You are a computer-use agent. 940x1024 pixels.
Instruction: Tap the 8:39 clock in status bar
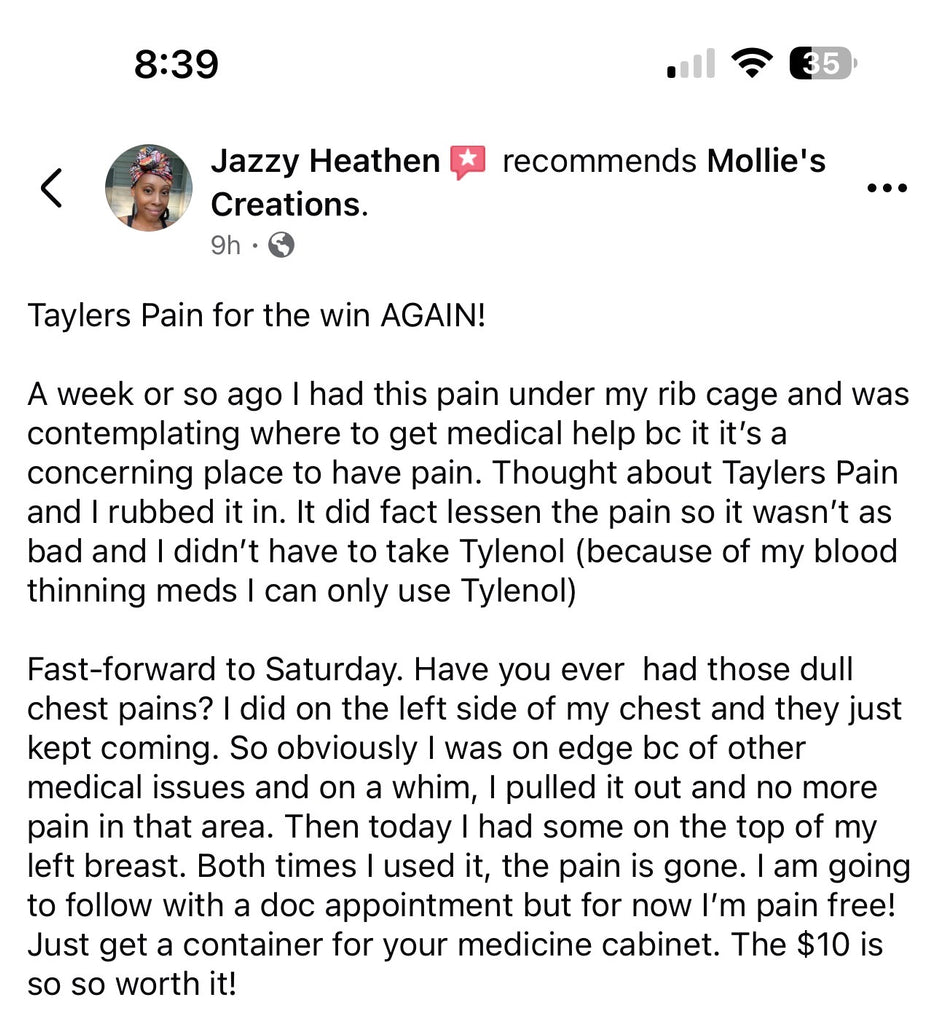coord(176,65)
